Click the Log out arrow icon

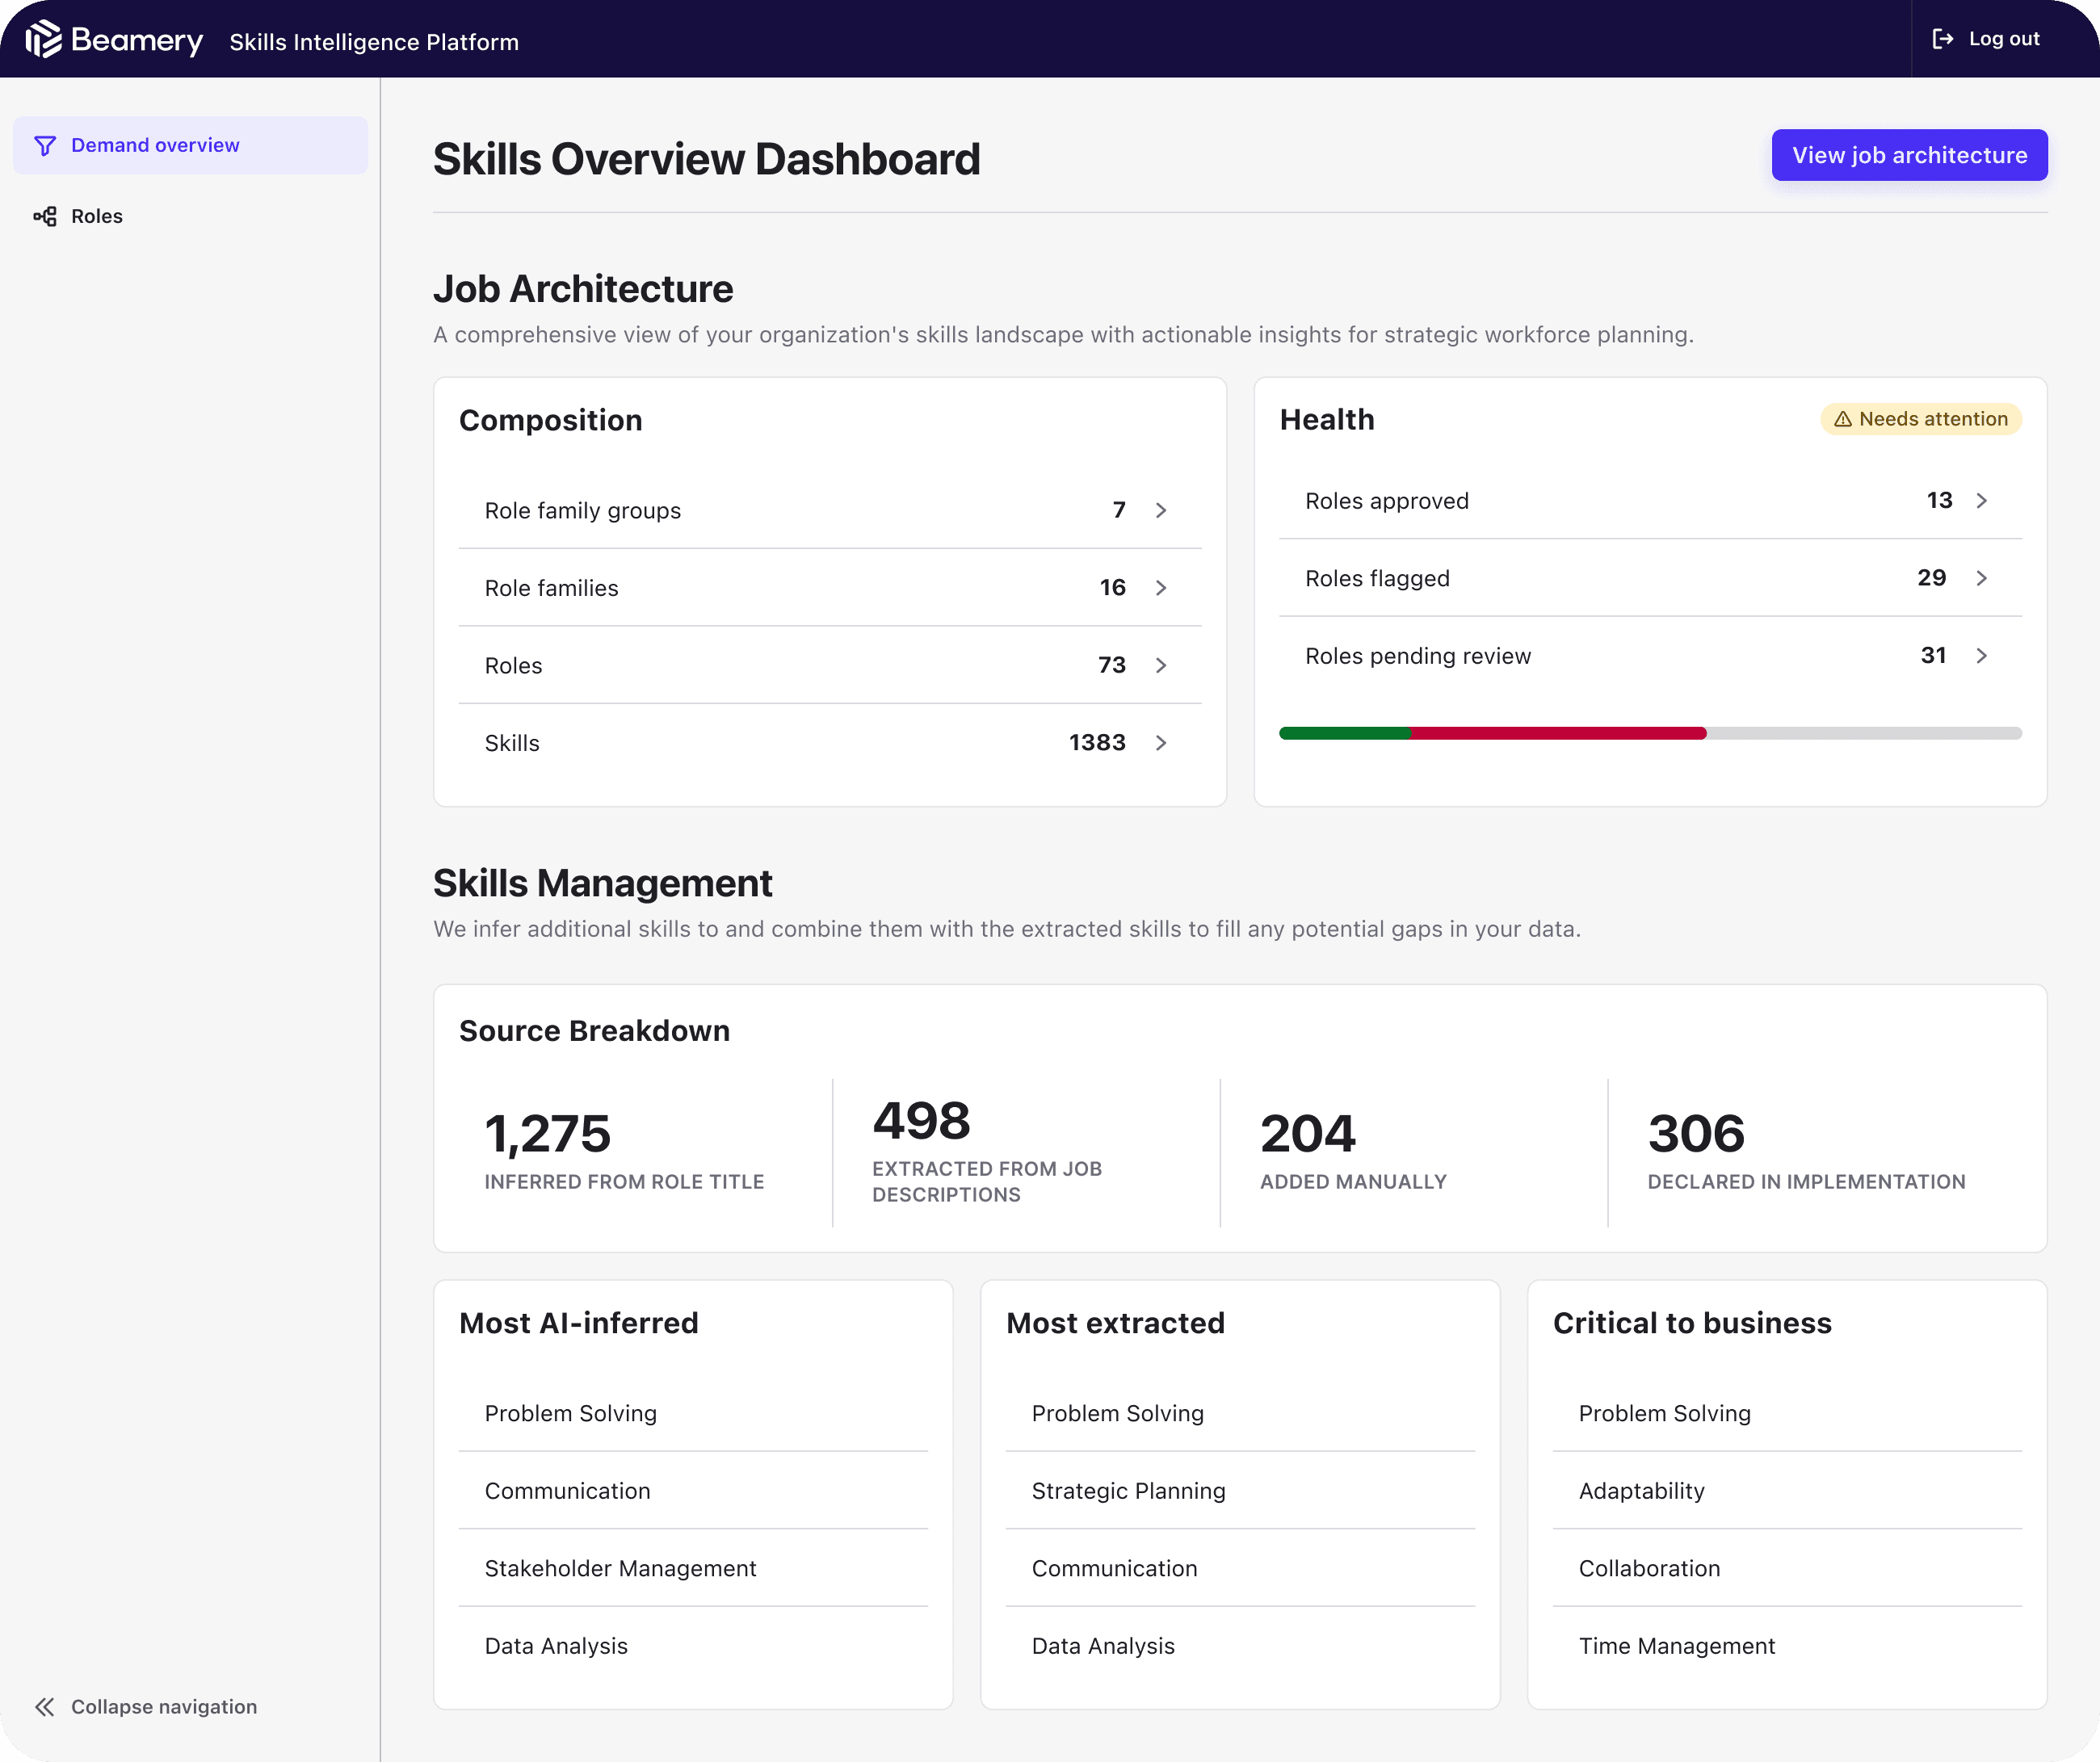(x=1942, y=39)
